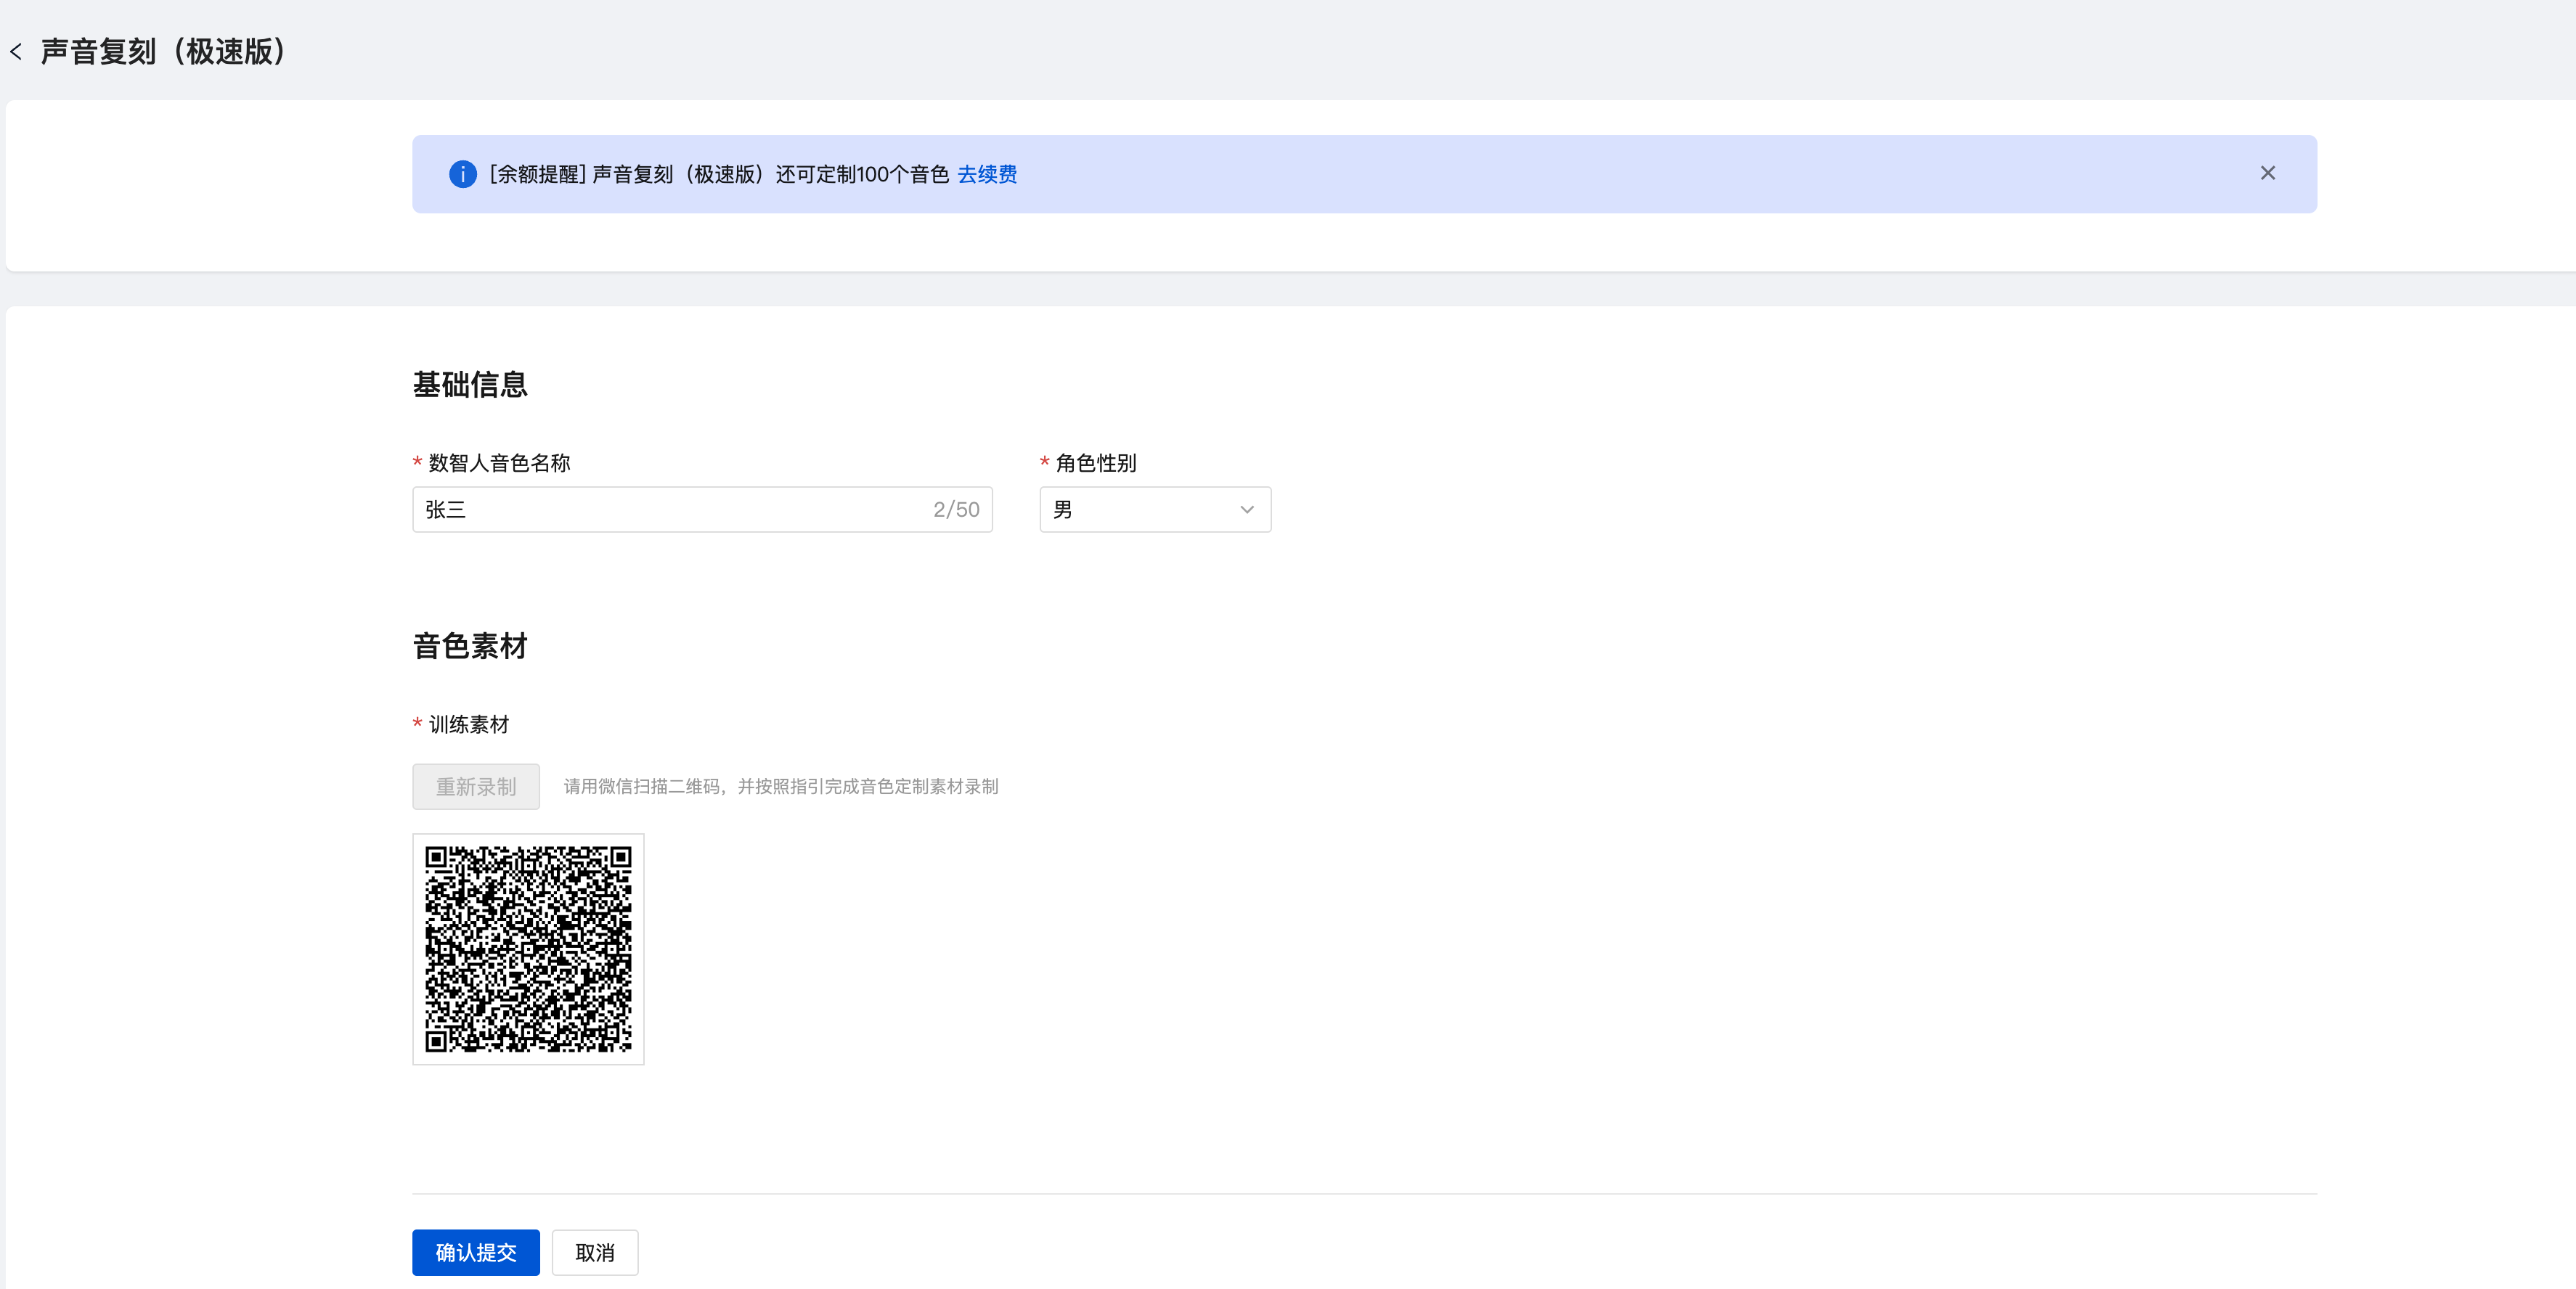This screenshot has height=1289, width=2576.
Task: Click the back arrow beside the page title
Action: [16, 52]
